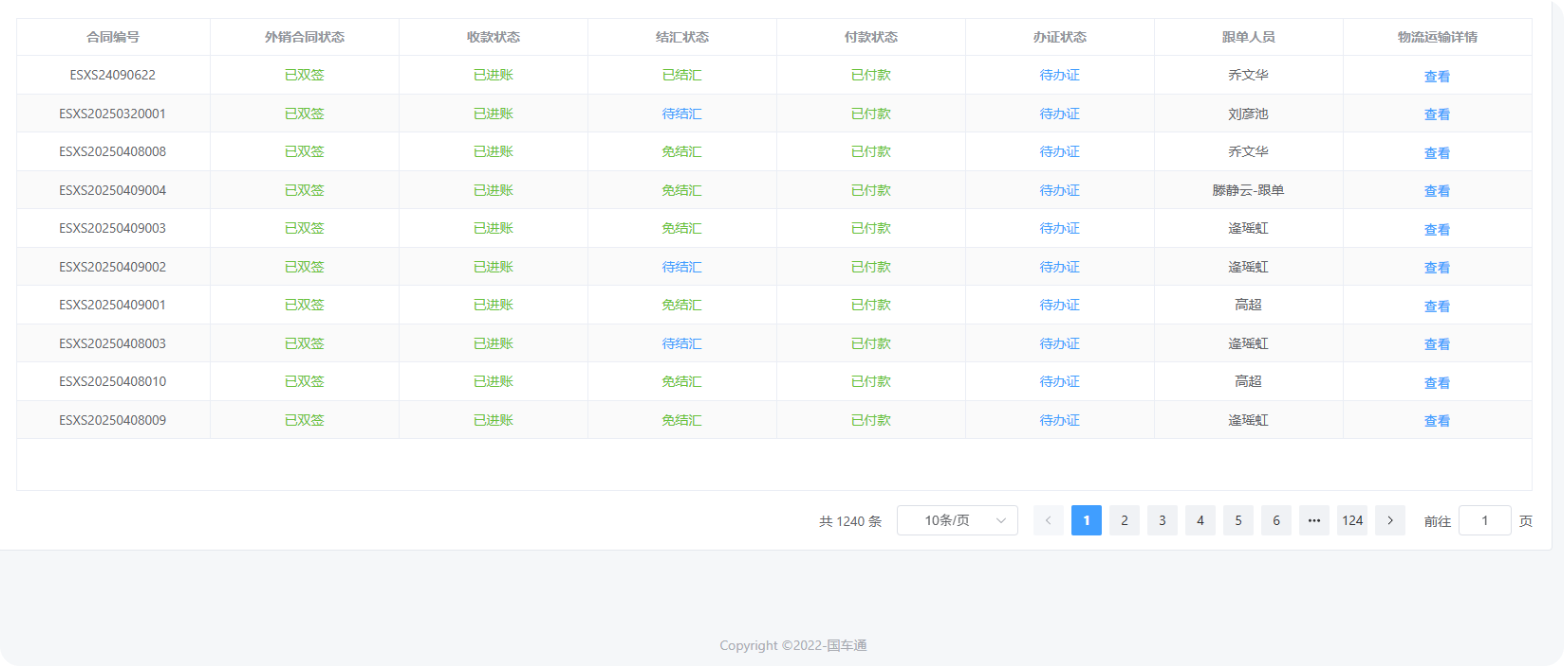This screenshot has width=1564, height=666.
Task: Focus the 前往 page number input field
Action: tap(1484, 520)
